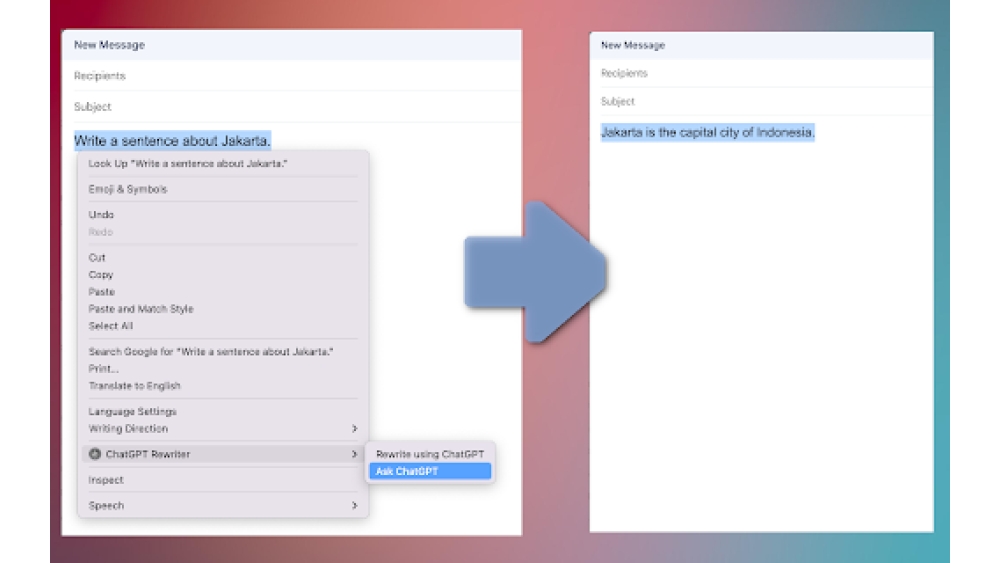Click Recipients field in right New Message window
The height and width of the screenshot is (563, 1000).
pyautogui.click(x=761, y=73)
